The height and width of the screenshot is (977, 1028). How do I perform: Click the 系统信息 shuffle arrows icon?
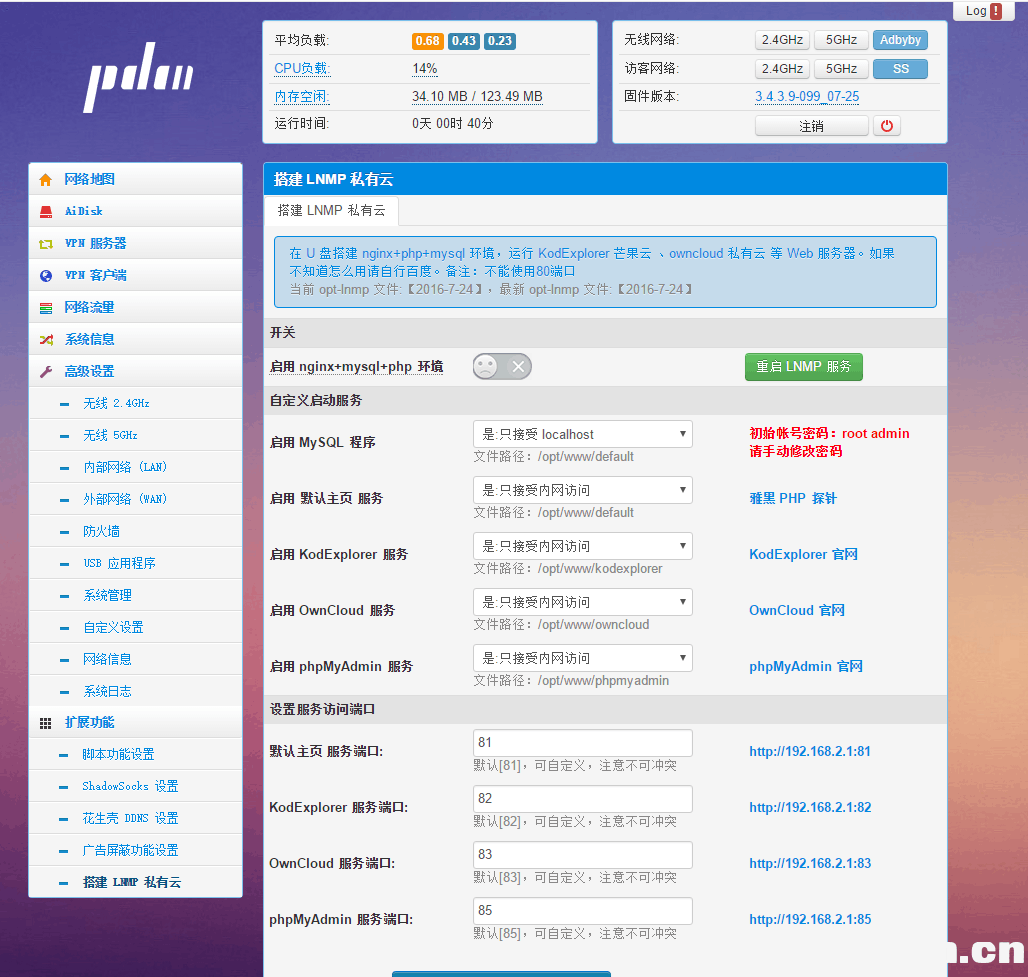[45, 340]
